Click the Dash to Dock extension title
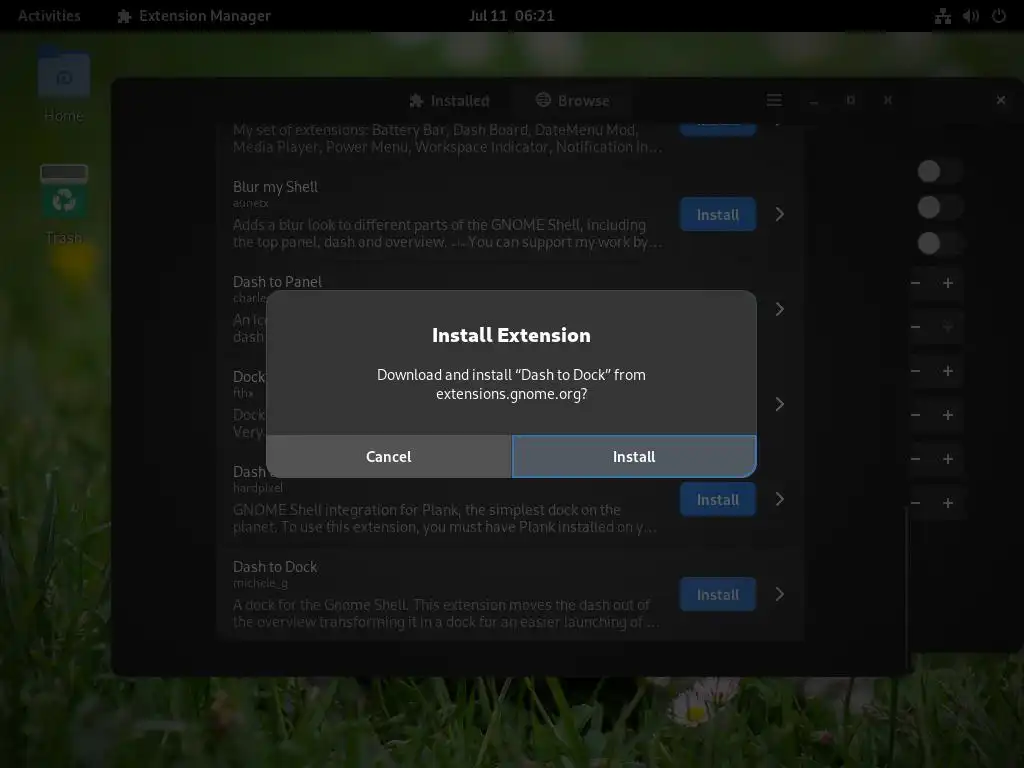1024x768 pixels. 275,567
